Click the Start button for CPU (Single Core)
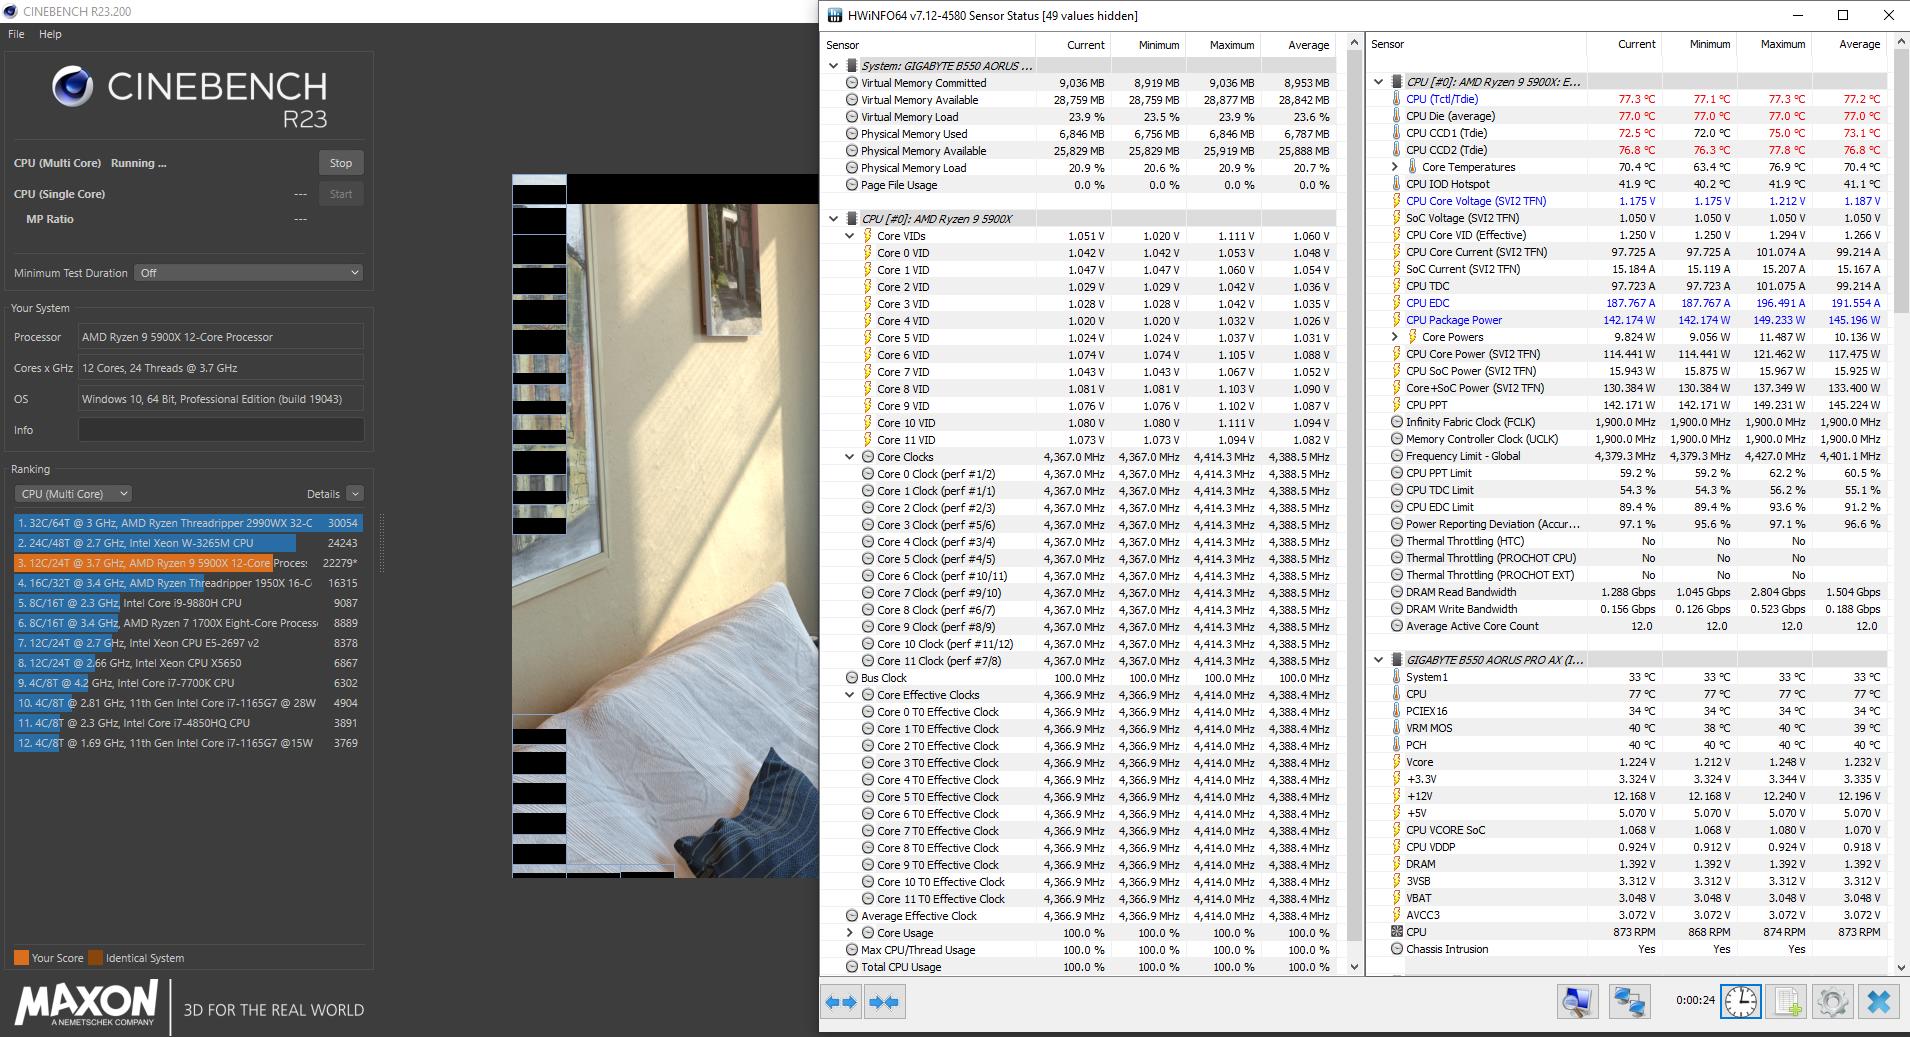 tap(341, 194)
